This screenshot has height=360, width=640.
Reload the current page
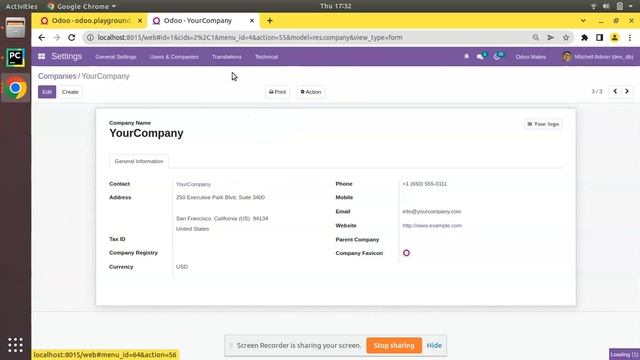[x=71, y=38]
